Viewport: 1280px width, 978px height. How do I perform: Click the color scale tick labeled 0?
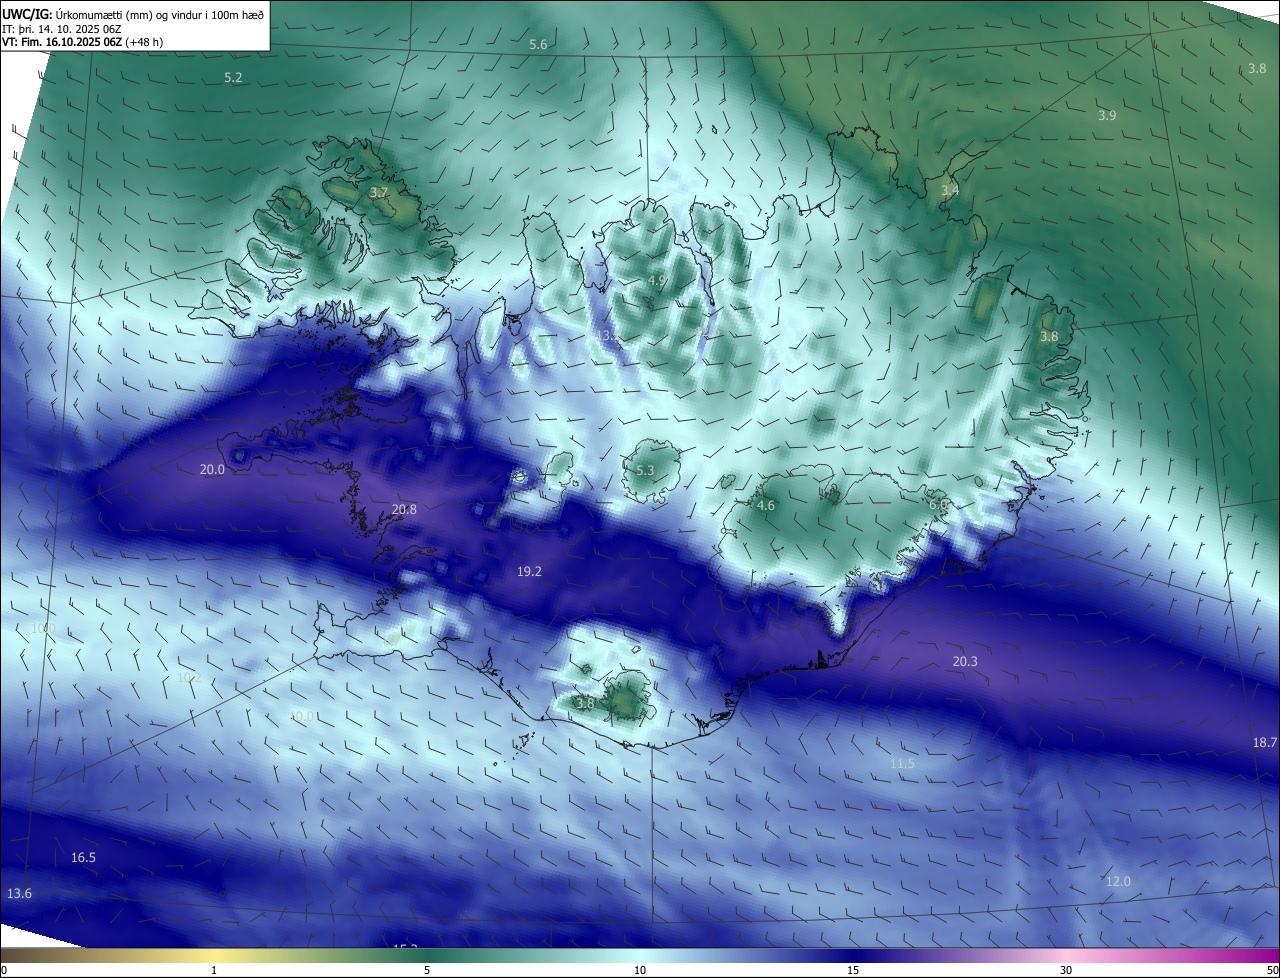tap(4, 970)
